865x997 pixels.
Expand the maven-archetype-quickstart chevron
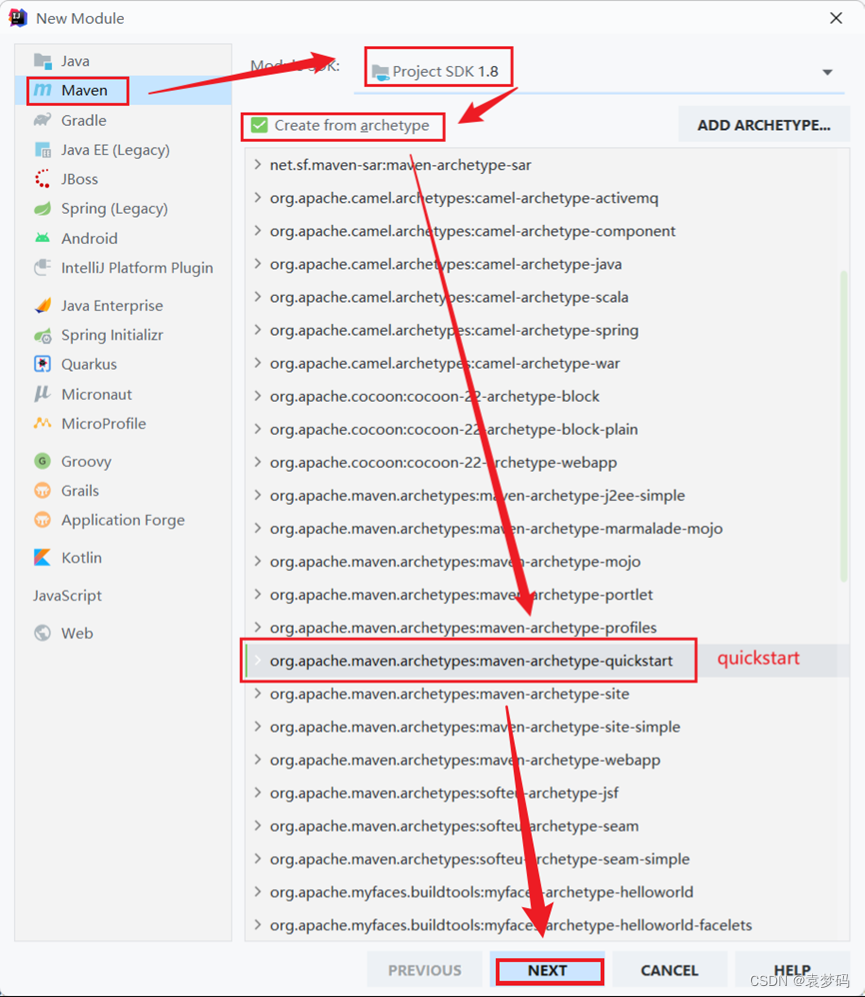click(x=258, y=661)
